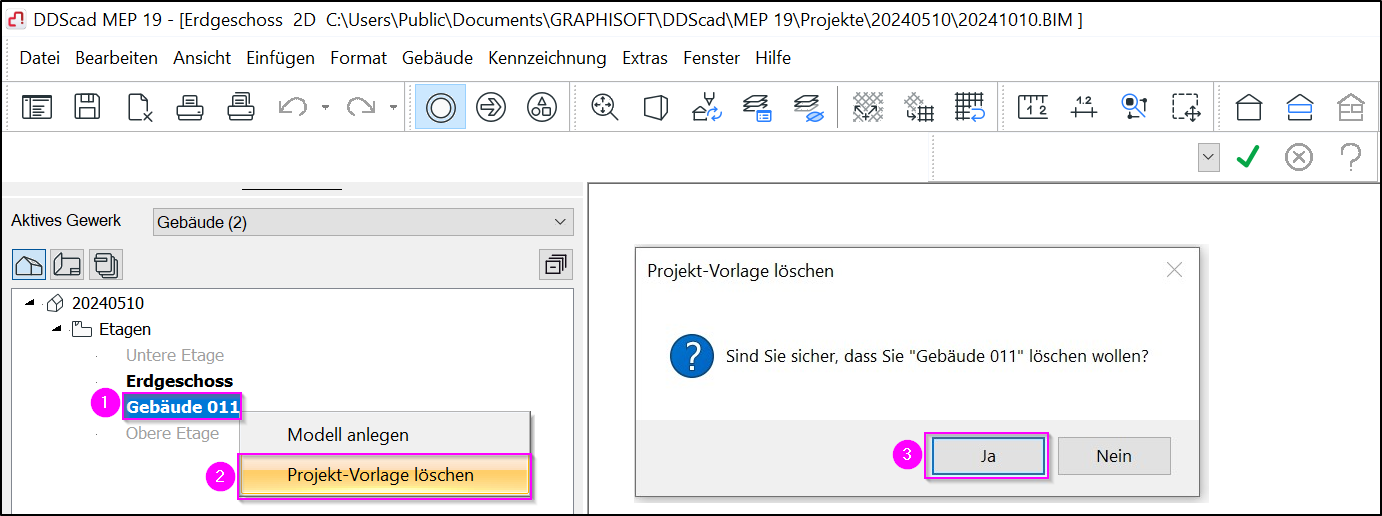Toggle the highlighted double-circle toolbar button
The width and height of the screenshot is (1382, 516).
click(440, 107)
